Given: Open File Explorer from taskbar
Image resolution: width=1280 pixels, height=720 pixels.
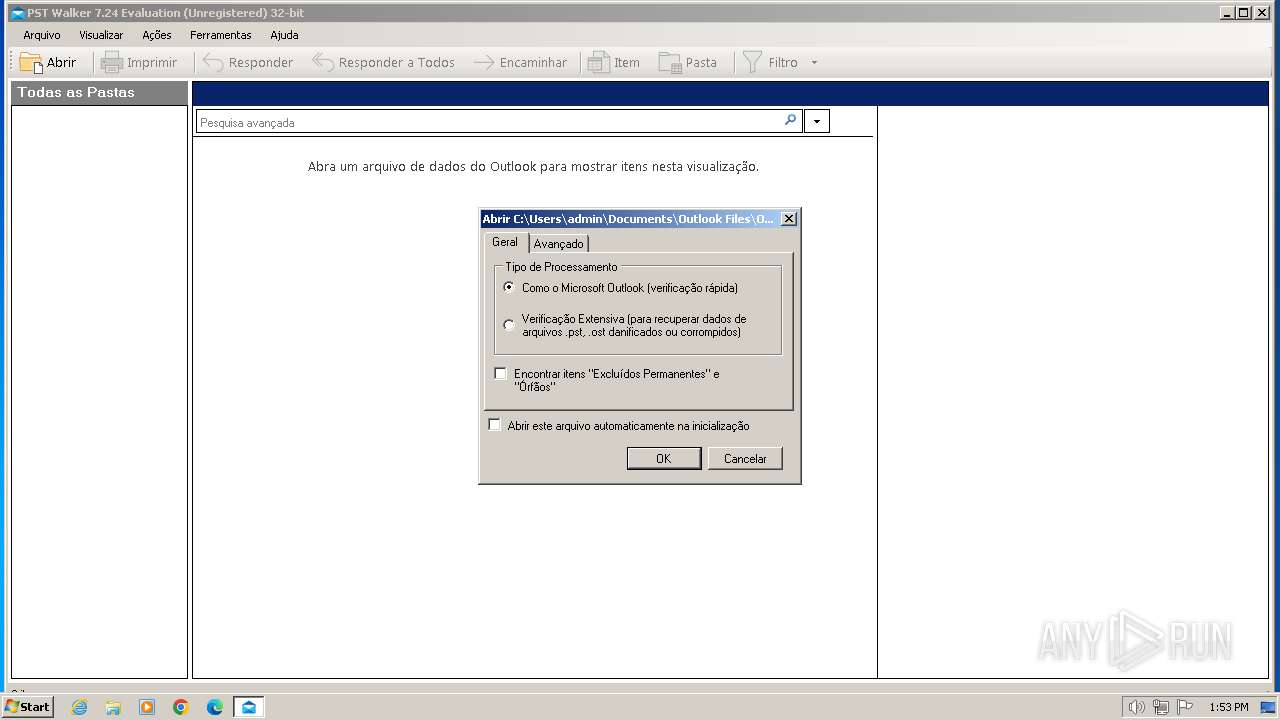Looking at the screenshot, I should point(113,707).
